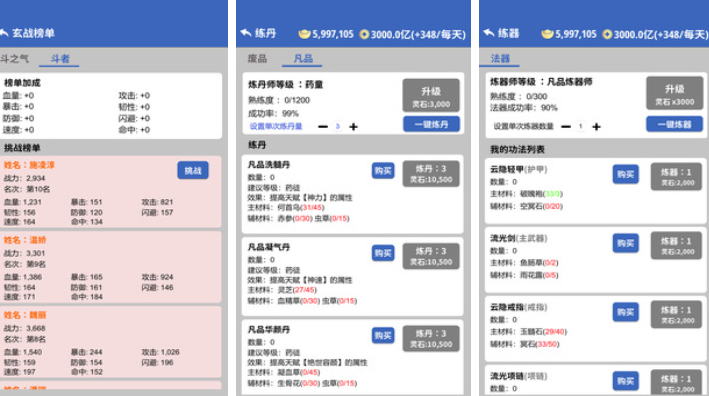Buy materials for 凡品洗髓丹

click(x=383, y=171)
